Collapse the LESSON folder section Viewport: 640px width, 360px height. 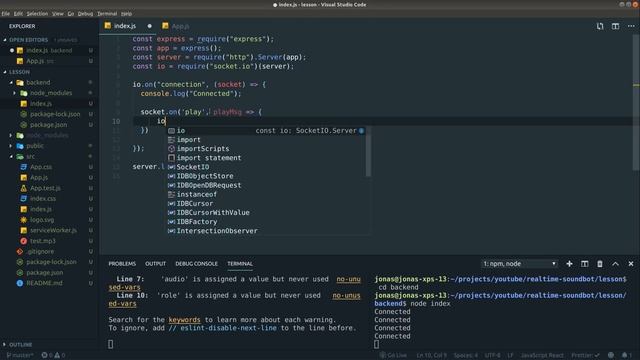[x=5, y=72]
